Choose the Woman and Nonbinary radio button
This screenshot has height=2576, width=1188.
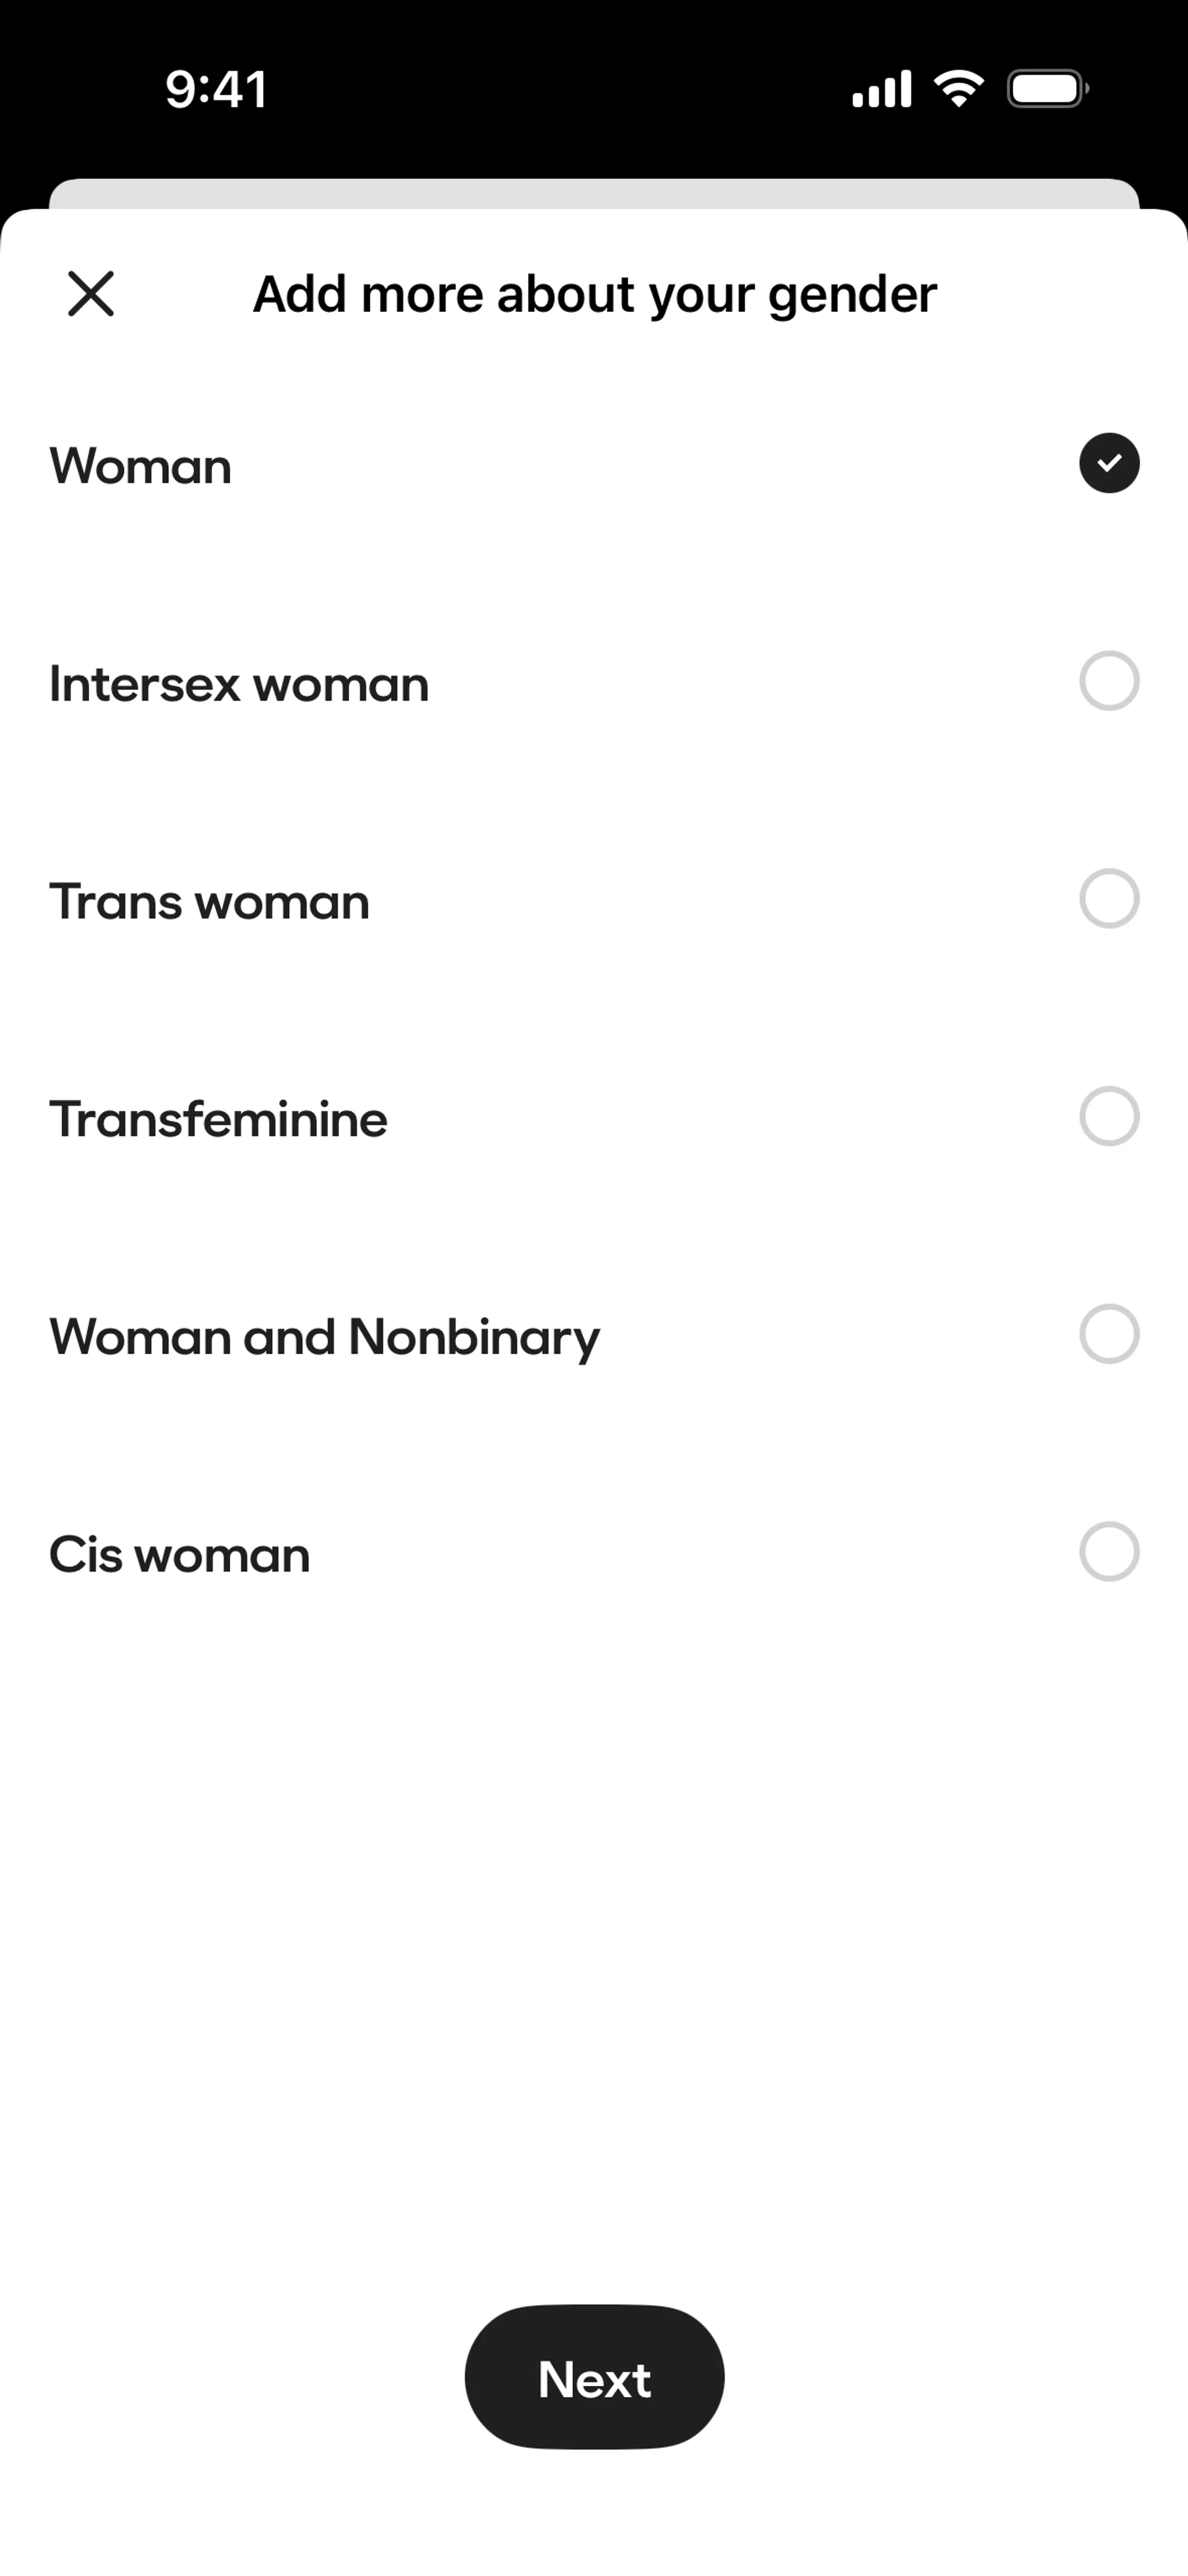click(1109, 1334)
